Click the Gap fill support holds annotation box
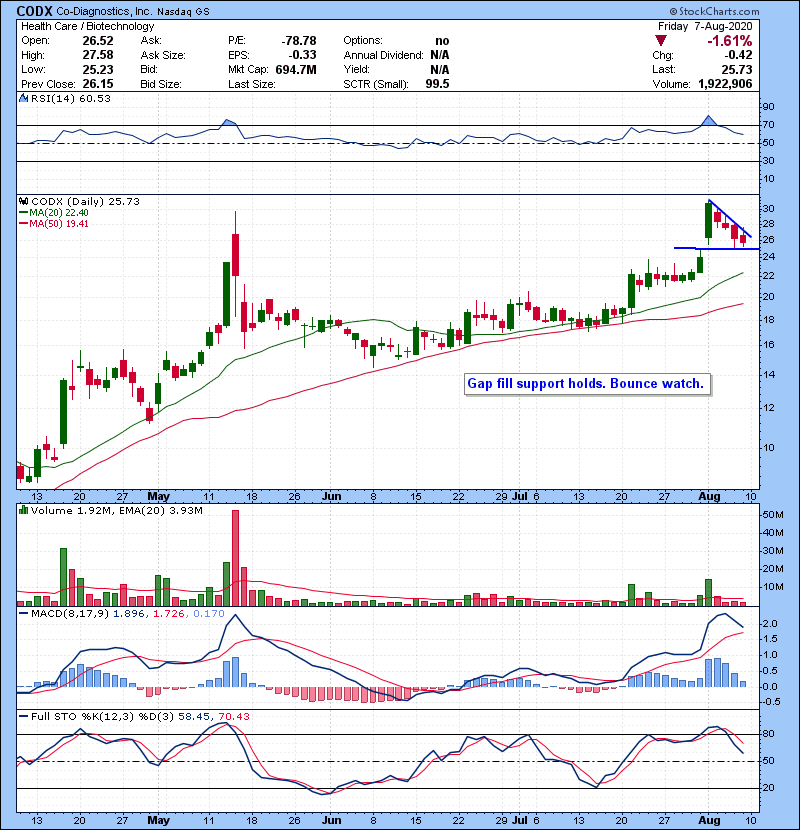The image size is (800, 830). click(587, 384)
